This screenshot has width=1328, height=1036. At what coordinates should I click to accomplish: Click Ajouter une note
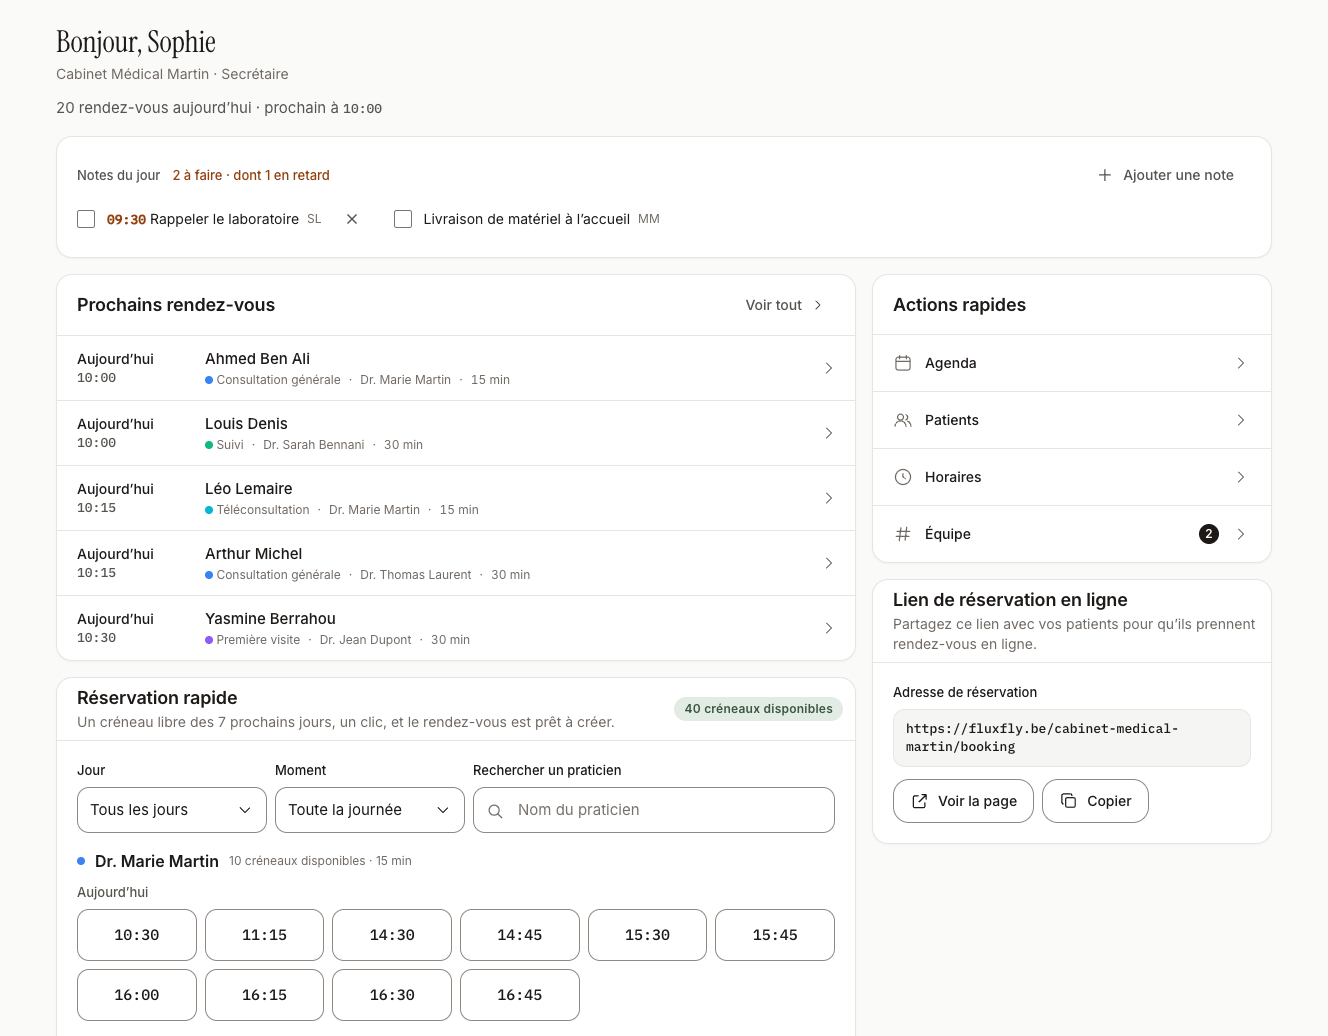pos(1166,175)
